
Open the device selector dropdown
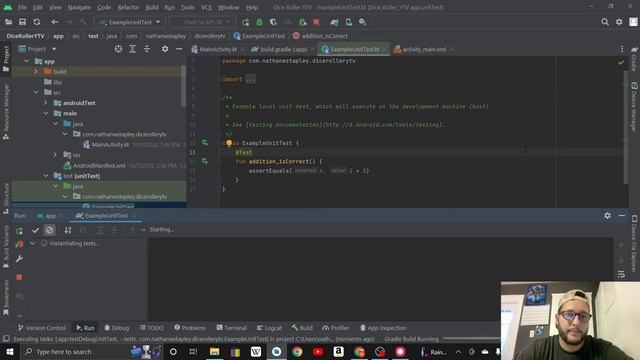(202, 22)
